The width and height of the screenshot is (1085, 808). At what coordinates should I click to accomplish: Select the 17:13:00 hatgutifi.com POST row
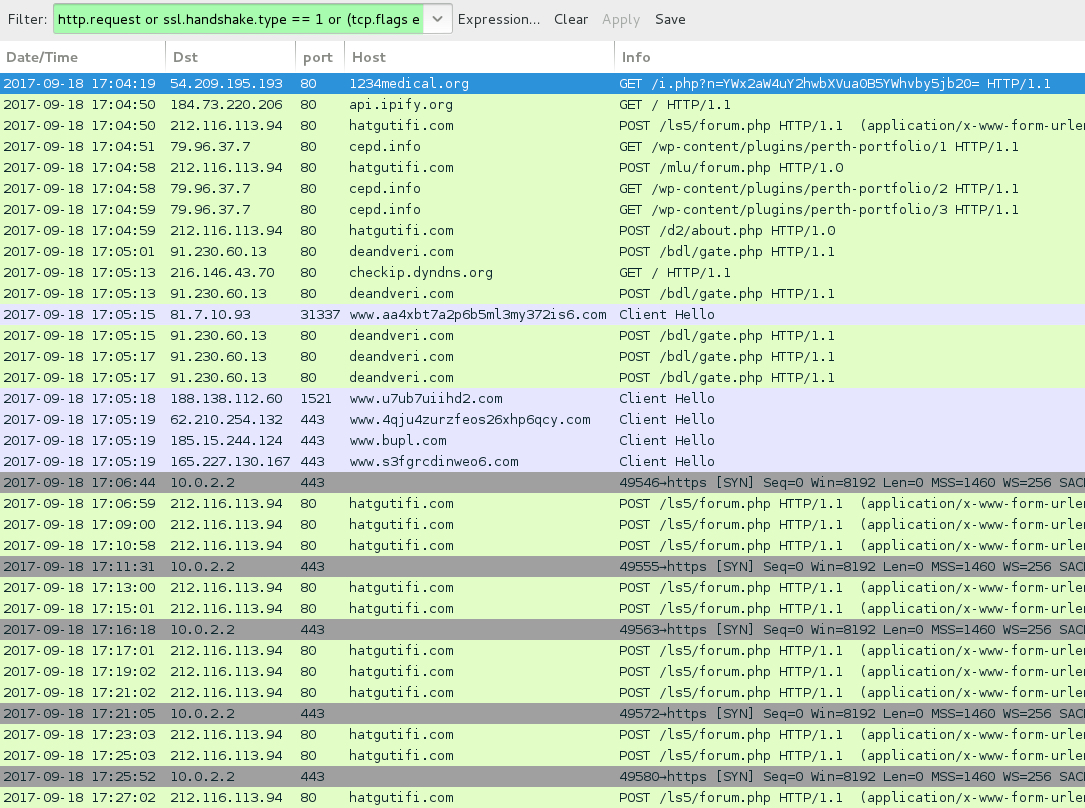click(542, 587)
